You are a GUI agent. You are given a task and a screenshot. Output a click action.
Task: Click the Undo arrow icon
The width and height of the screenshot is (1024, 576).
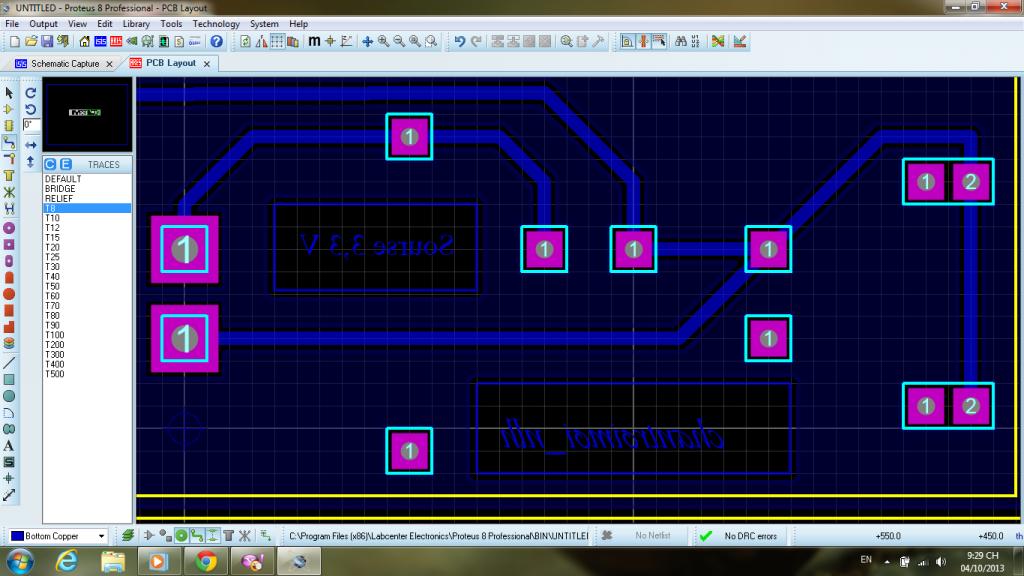pos(459,42)
